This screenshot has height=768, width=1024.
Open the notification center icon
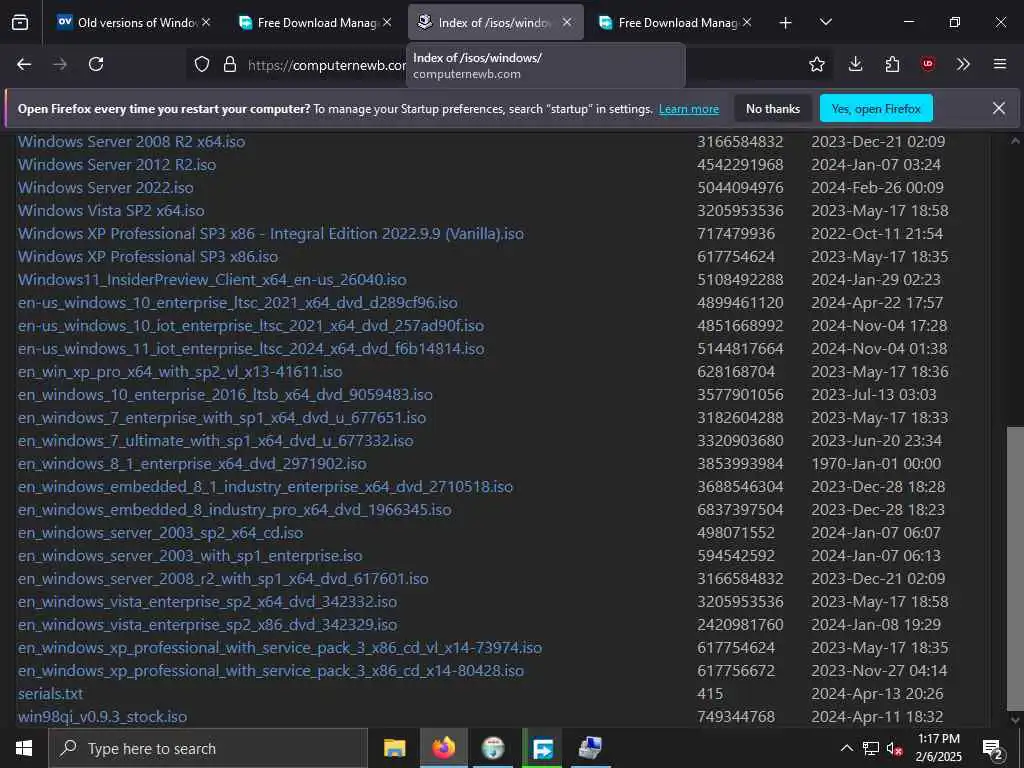click(x=993, y=749)
